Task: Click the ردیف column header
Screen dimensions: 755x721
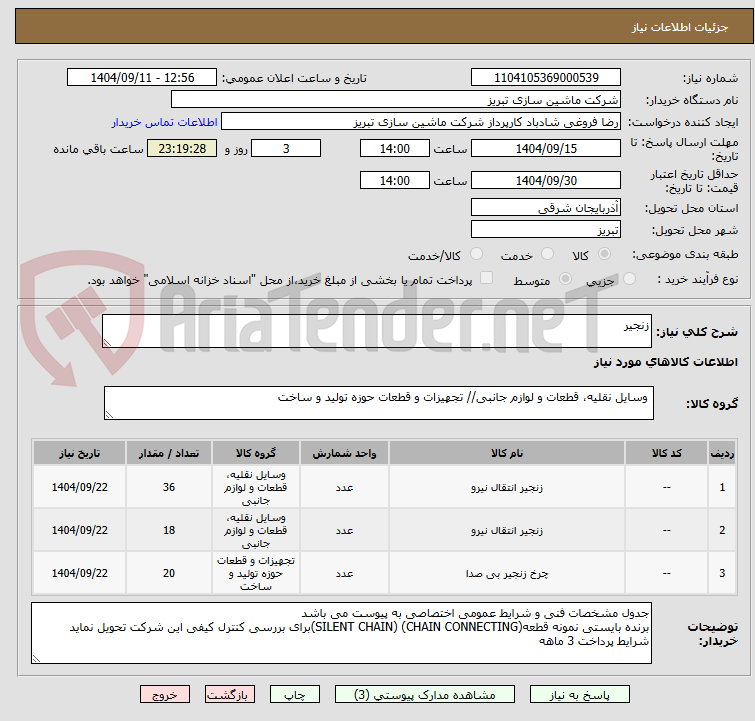Action: click(722, 453)
